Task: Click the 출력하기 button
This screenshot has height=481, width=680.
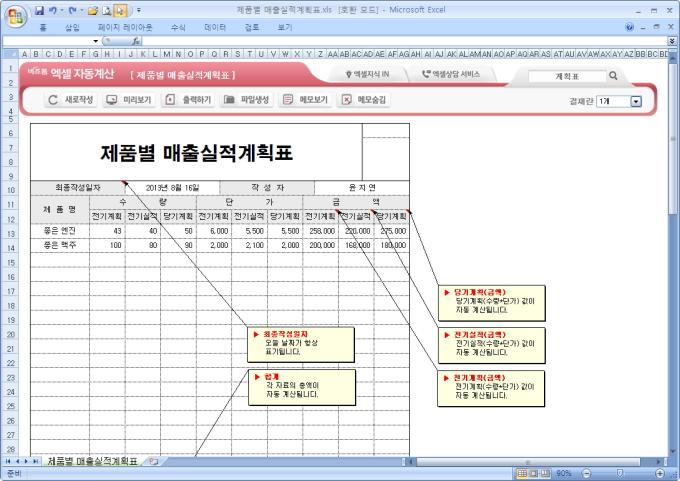Action: point(188,100)
